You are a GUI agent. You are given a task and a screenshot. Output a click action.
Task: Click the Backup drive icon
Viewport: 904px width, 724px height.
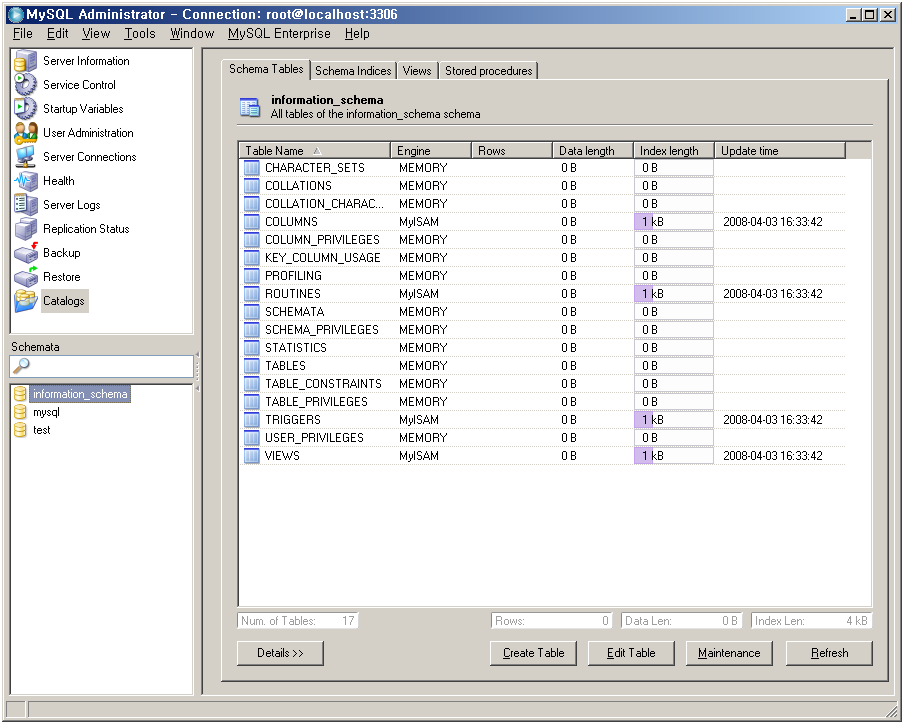click(26, 253)
